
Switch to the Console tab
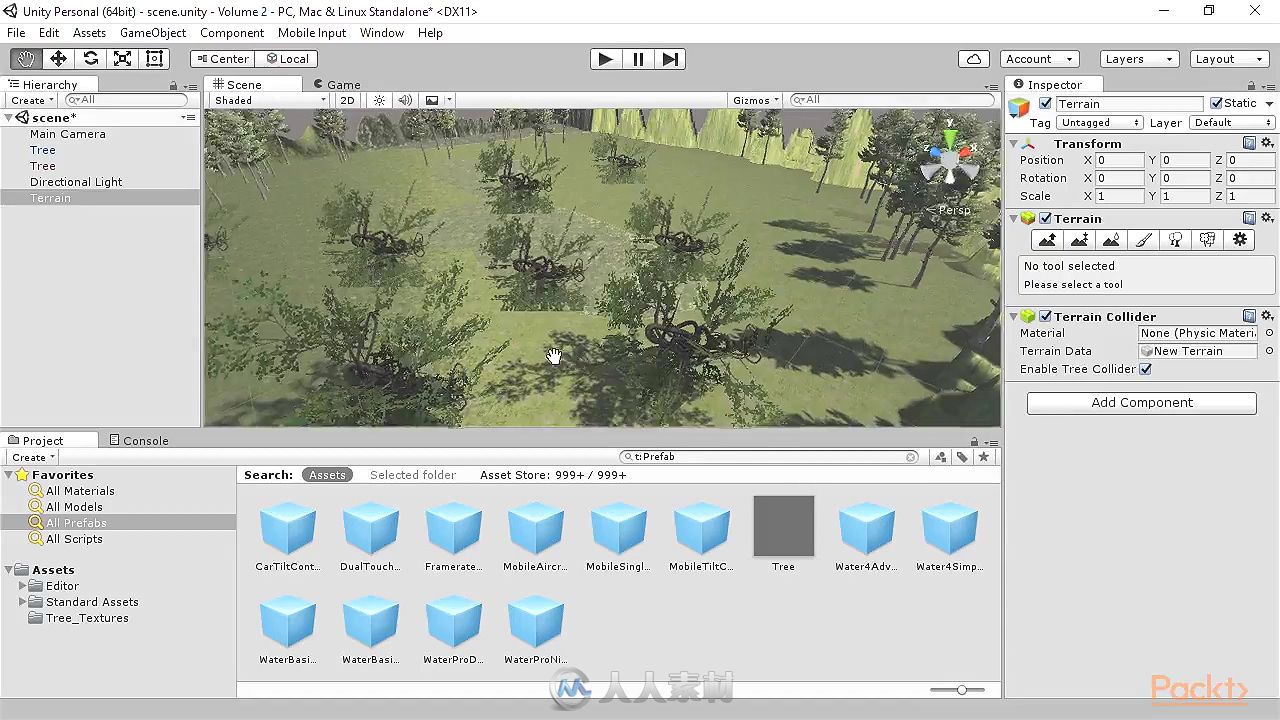coord(139,440)
